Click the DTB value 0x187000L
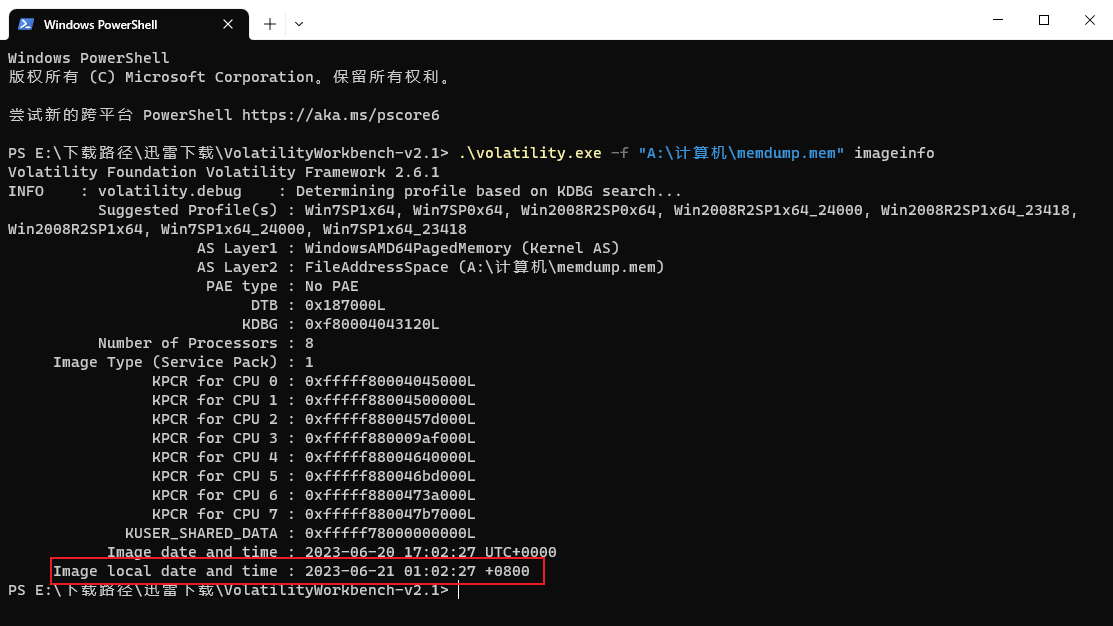The height and width of the screenshot is (626, 1113). click(x=345, y=305)
